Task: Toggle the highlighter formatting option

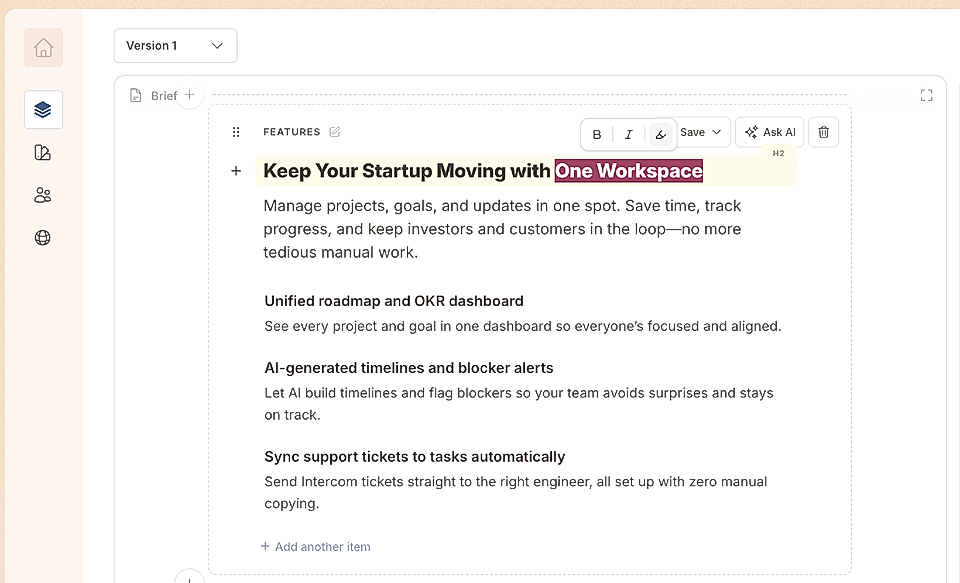Action: coord(660,134)
